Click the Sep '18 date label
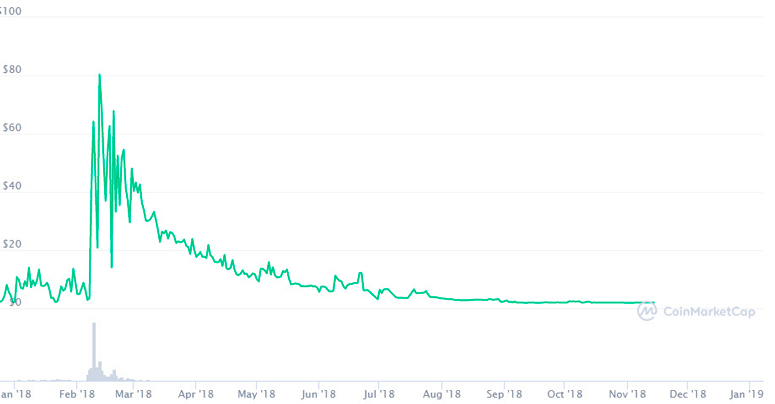The width and height of the screenshot is (775, 404). [x=504, y=394]
